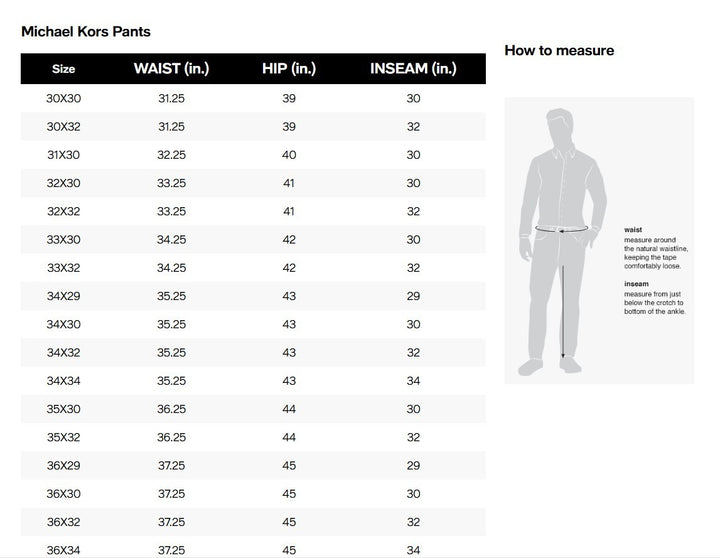
Task: Click the How to measure heading
Action: tap(559, 51)
